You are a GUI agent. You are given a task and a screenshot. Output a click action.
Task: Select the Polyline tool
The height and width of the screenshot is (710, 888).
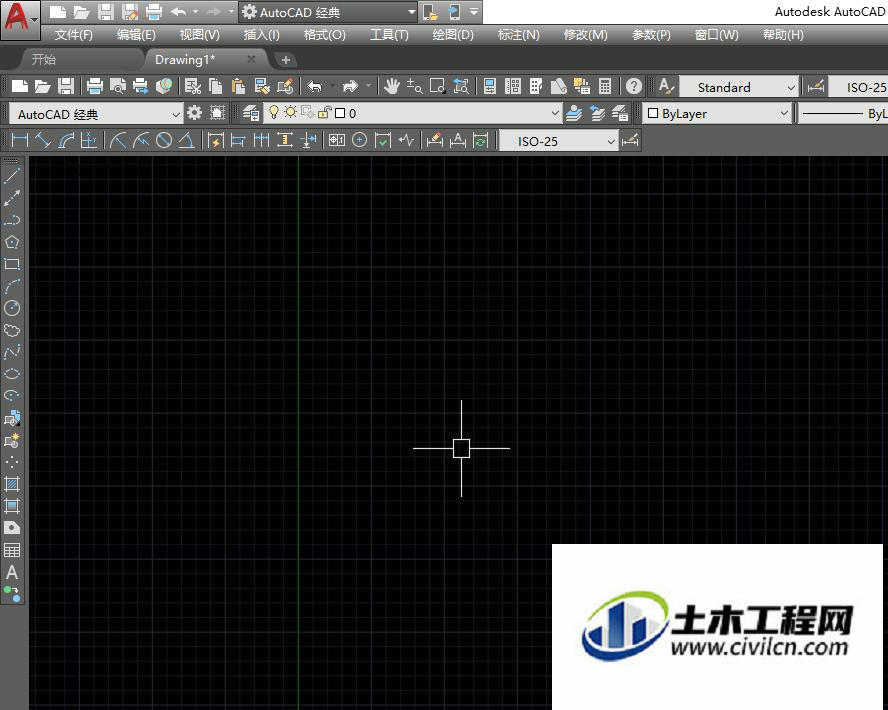[12, 220]
